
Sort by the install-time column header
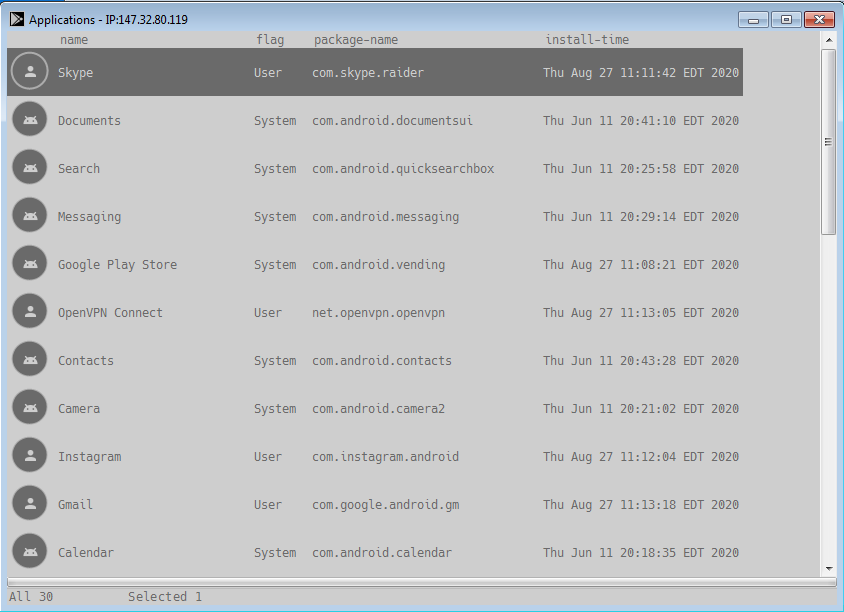pyautogui.click(x=587, y=40)
